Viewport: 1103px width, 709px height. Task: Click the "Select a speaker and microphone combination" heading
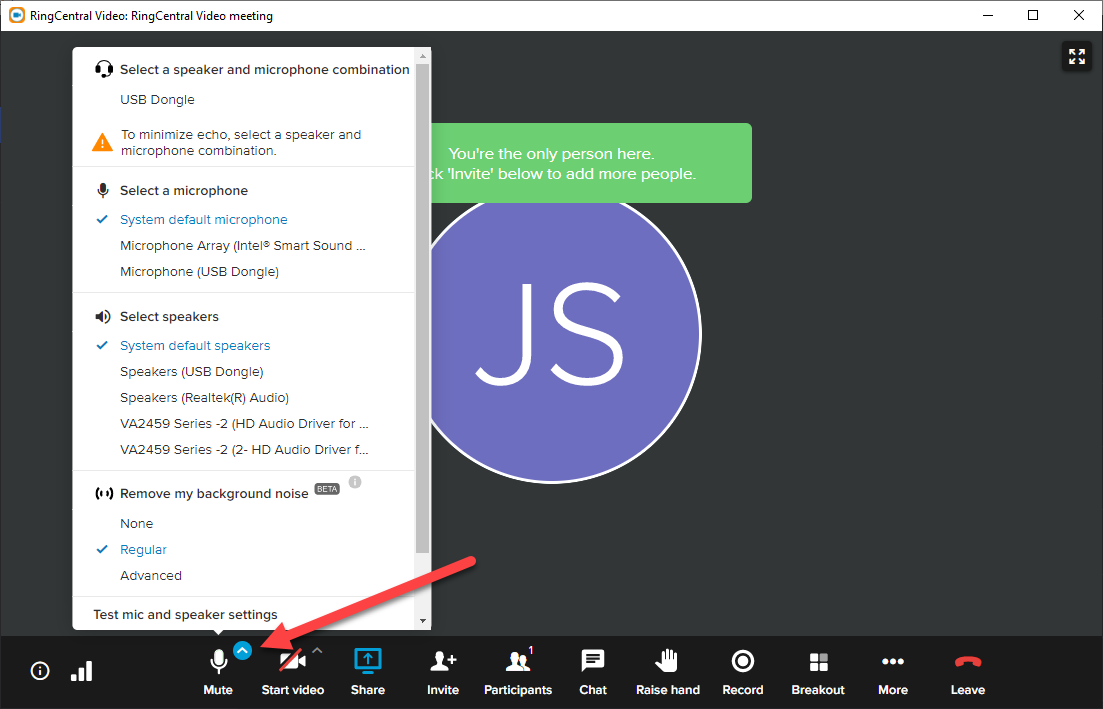pos(264,70)
